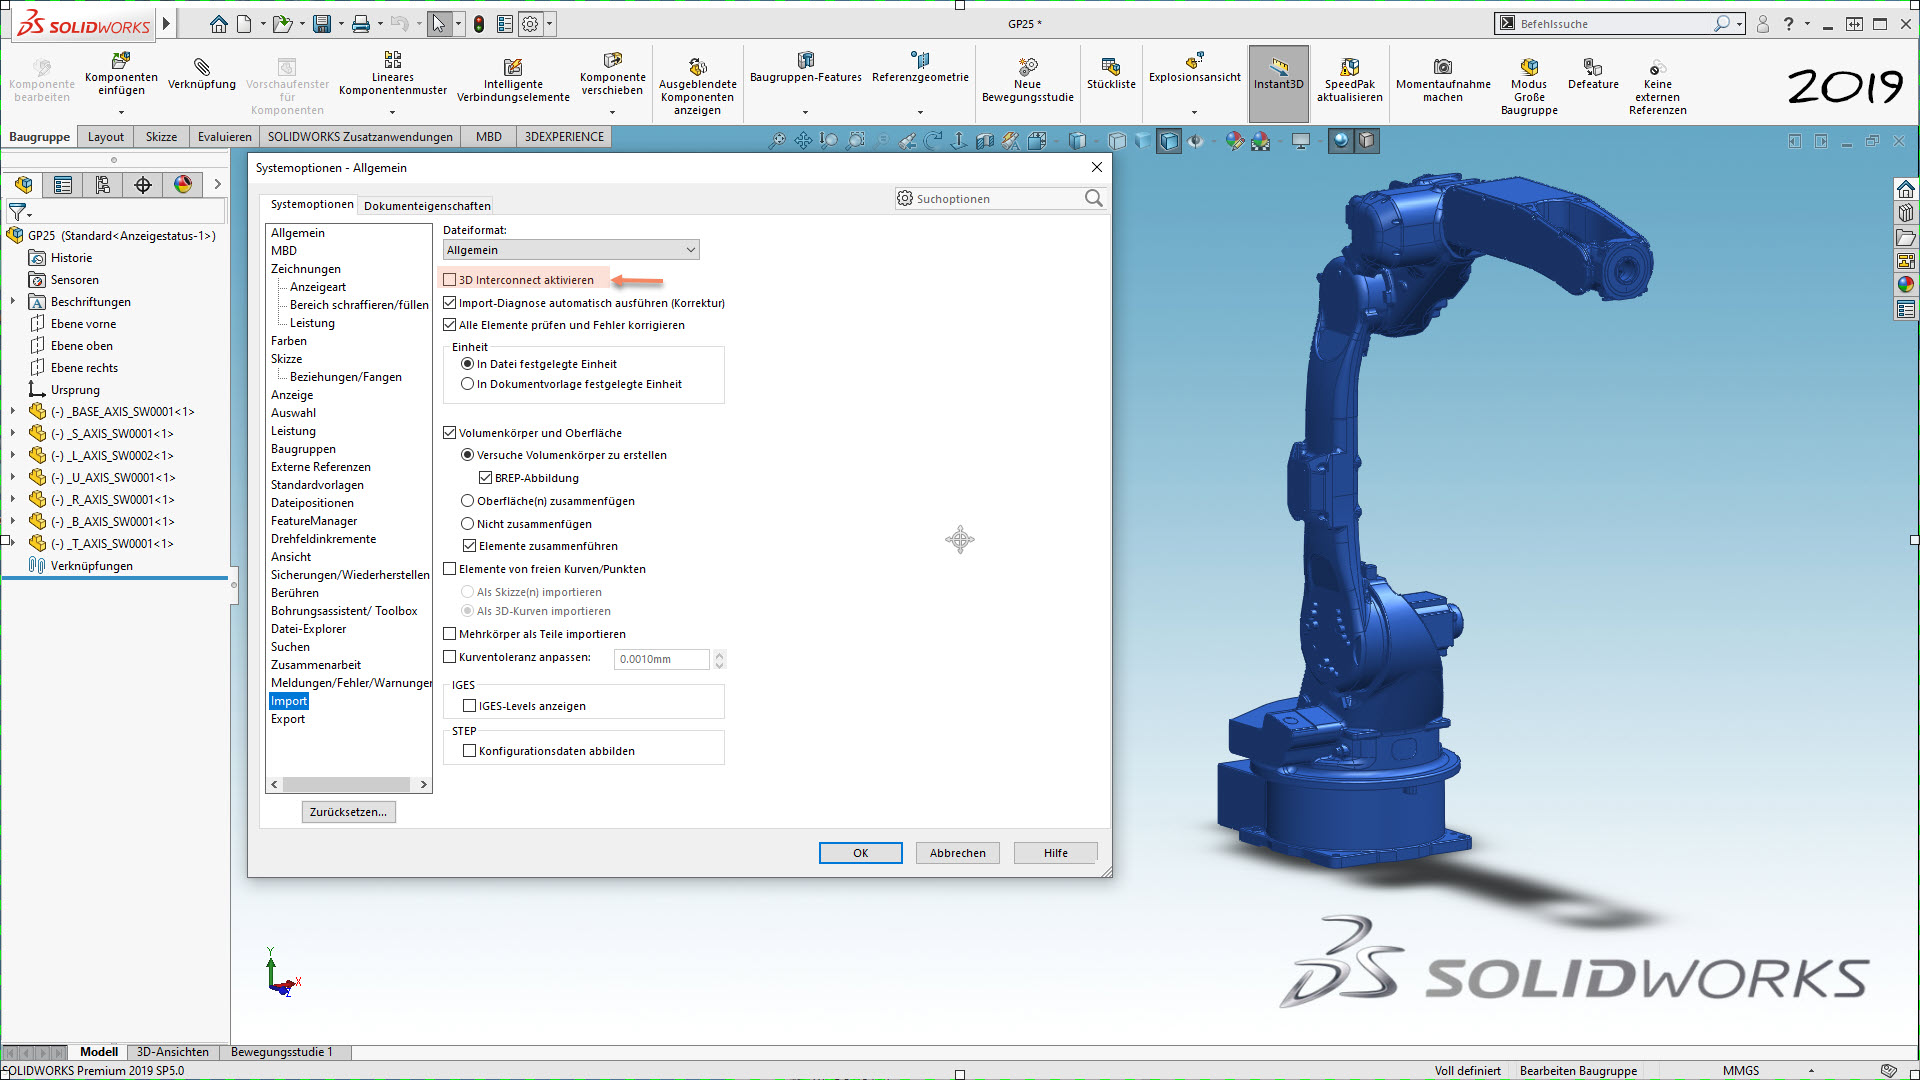Click the Hilfe button
The height and width of the screenshot is (1080, 1920).
[x=1055, y=853]
